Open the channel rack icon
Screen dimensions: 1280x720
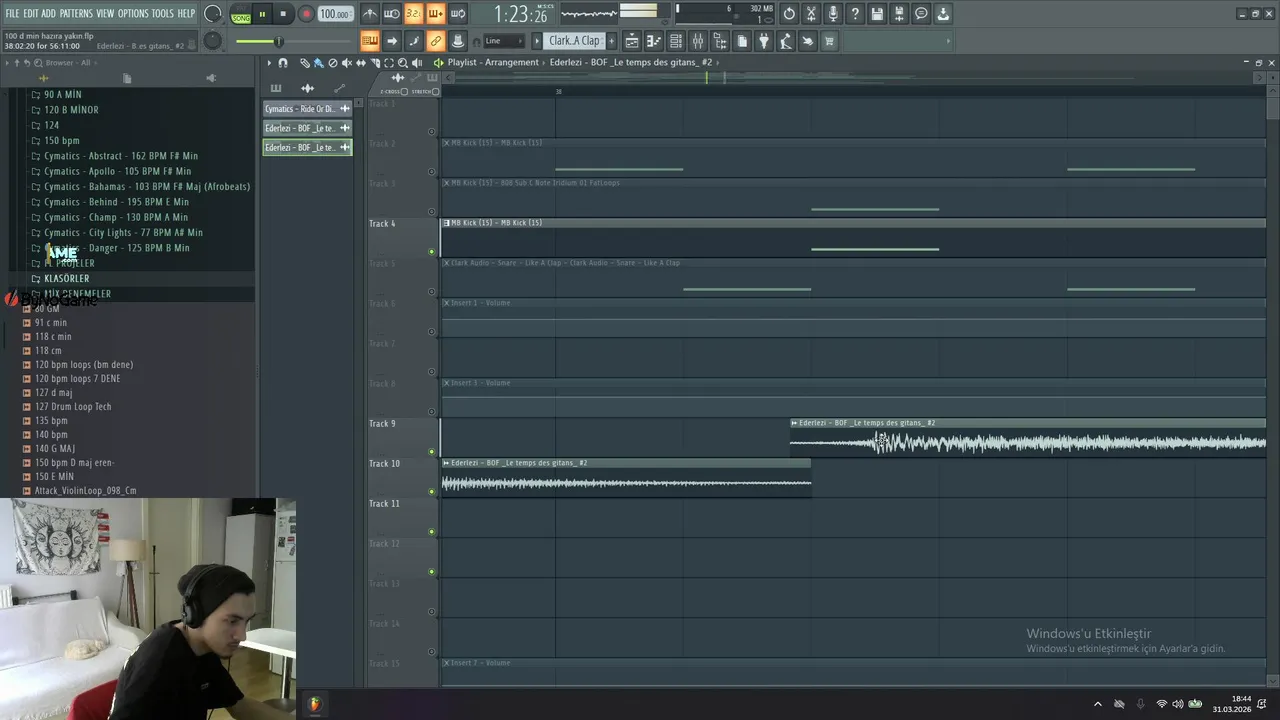pyautogui.click(x=676, y=41)
